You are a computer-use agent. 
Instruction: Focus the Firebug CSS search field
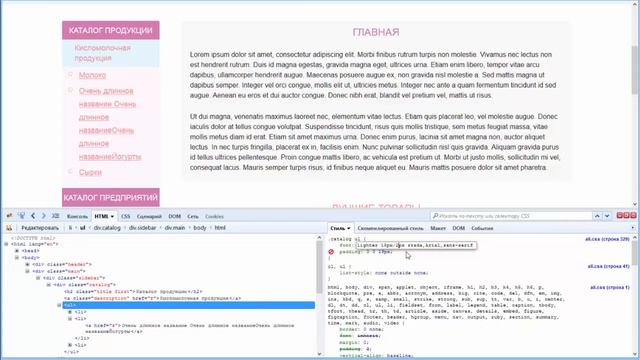[x=511, y=216]
